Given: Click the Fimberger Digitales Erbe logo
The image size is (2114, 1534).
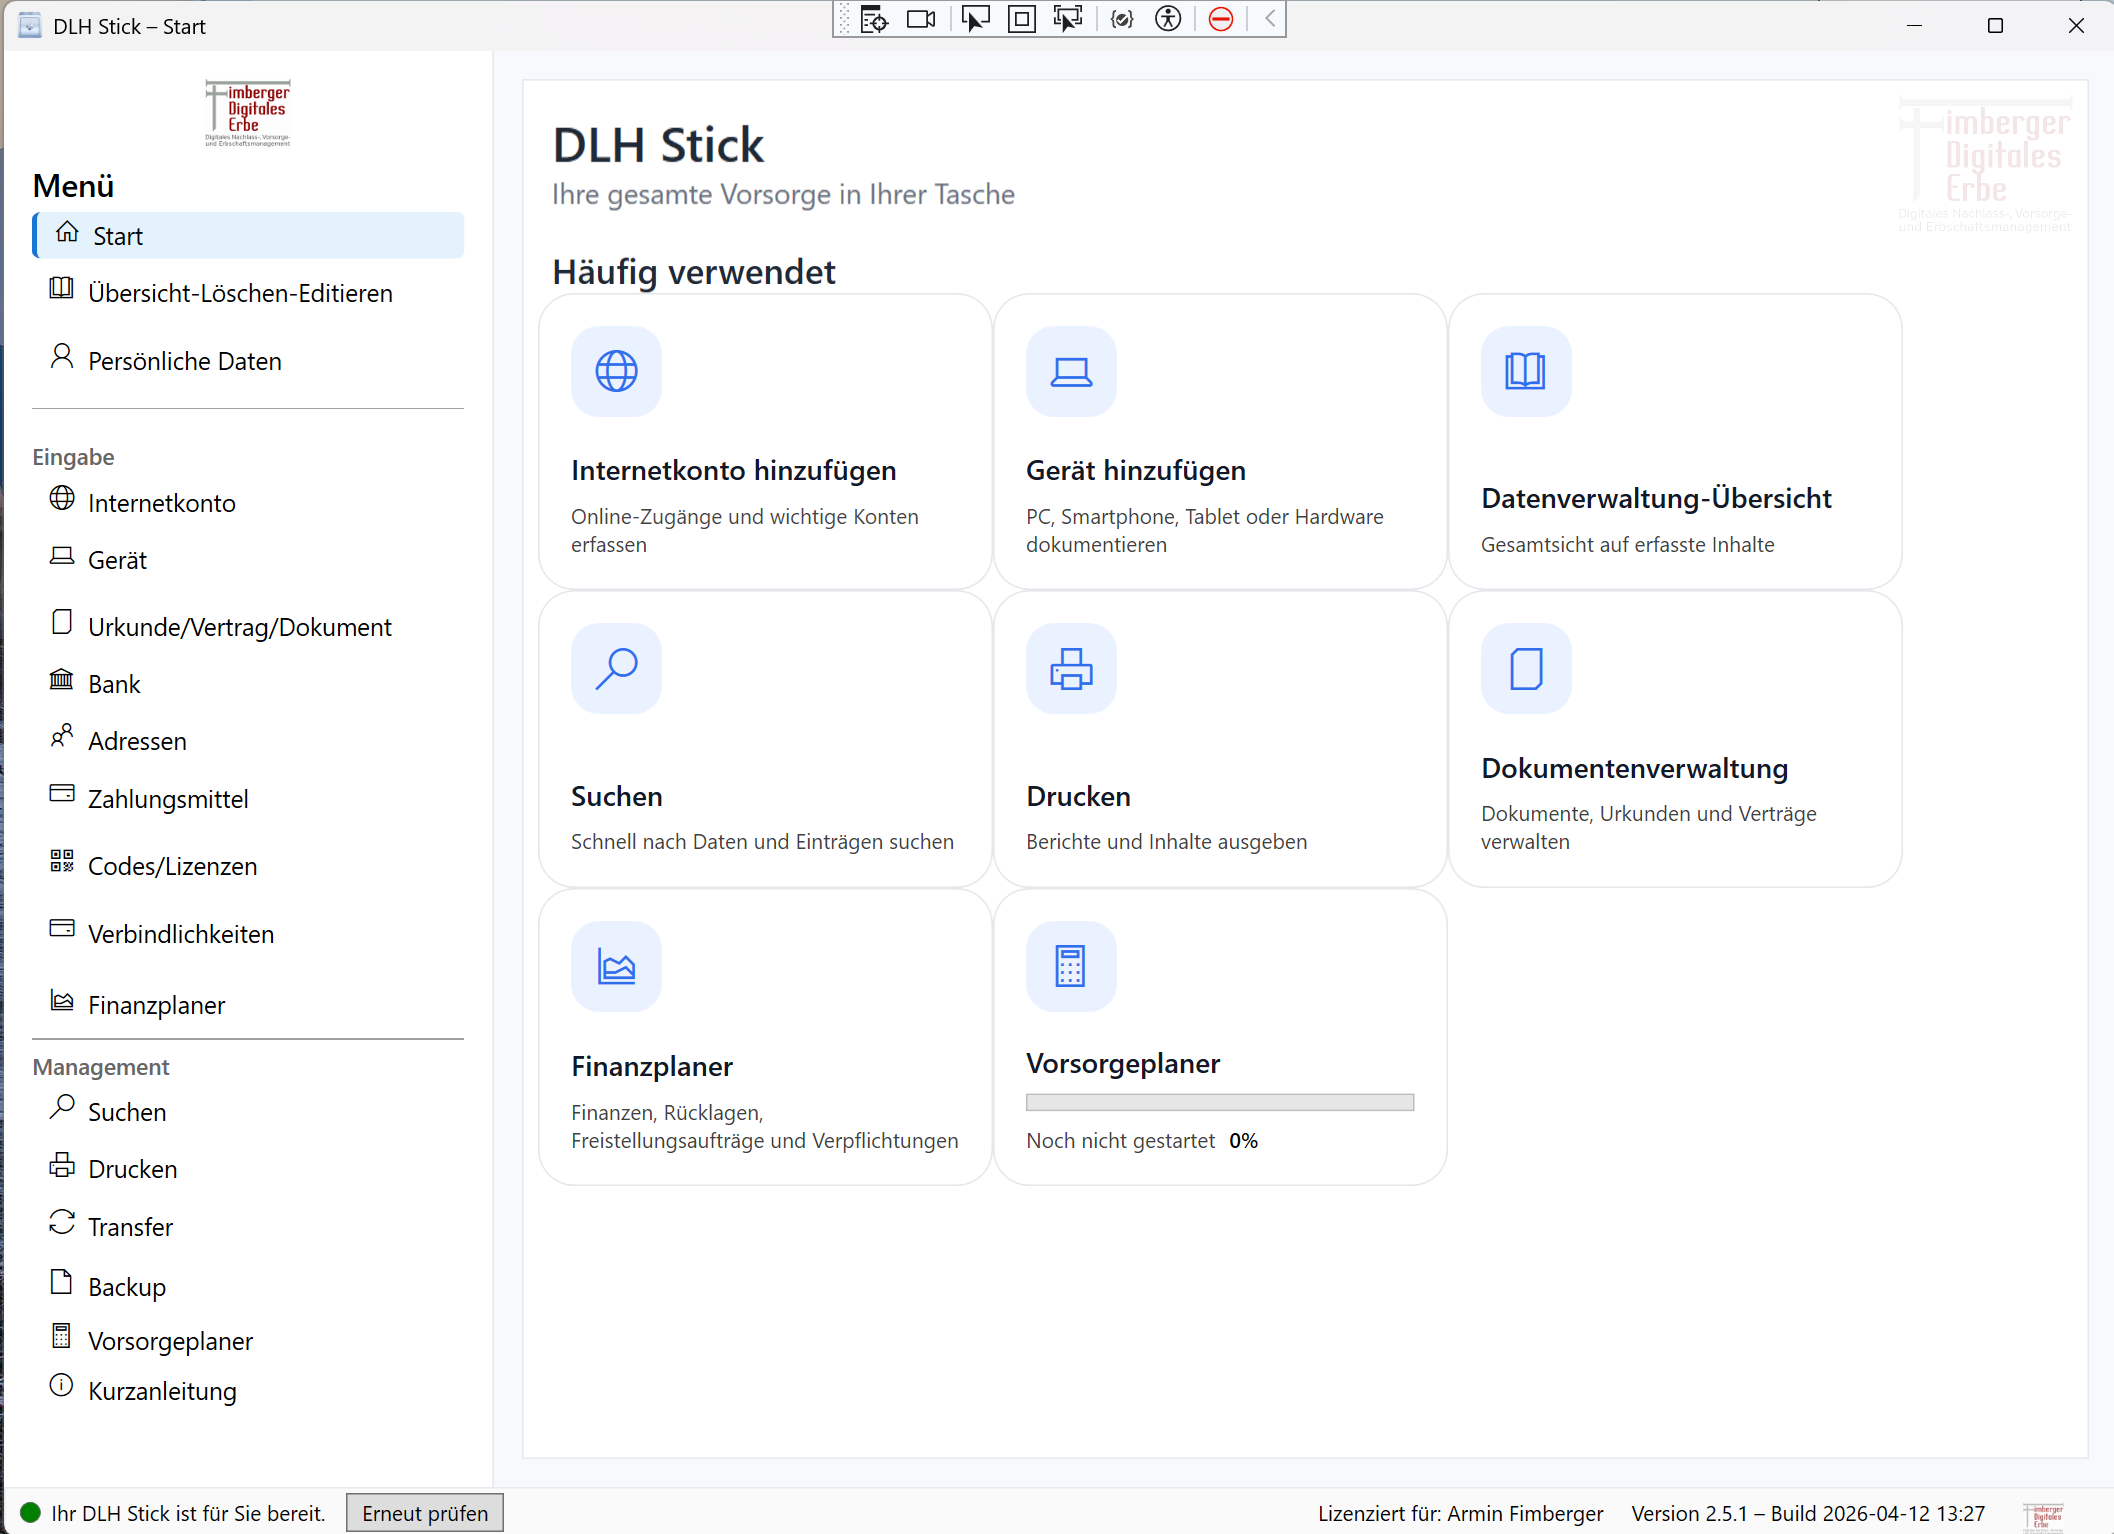Looking at the screenshot, I should point(247,111).
